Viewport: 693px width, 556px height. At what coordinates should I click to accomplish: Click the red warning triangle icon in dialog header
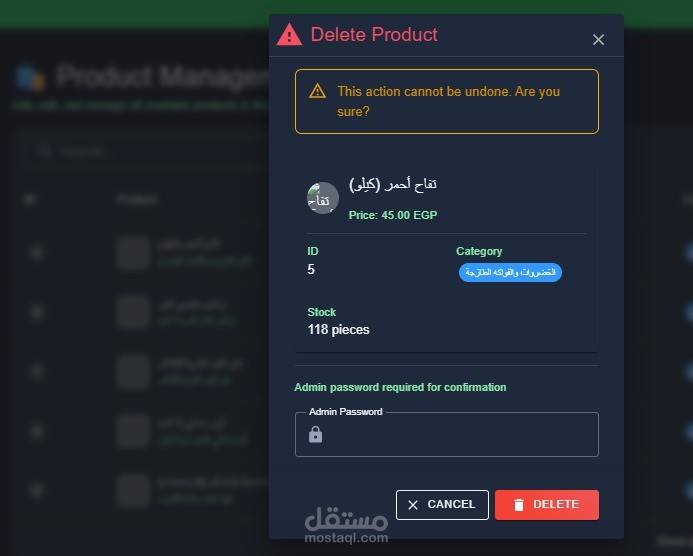click(x=289, y=34)
